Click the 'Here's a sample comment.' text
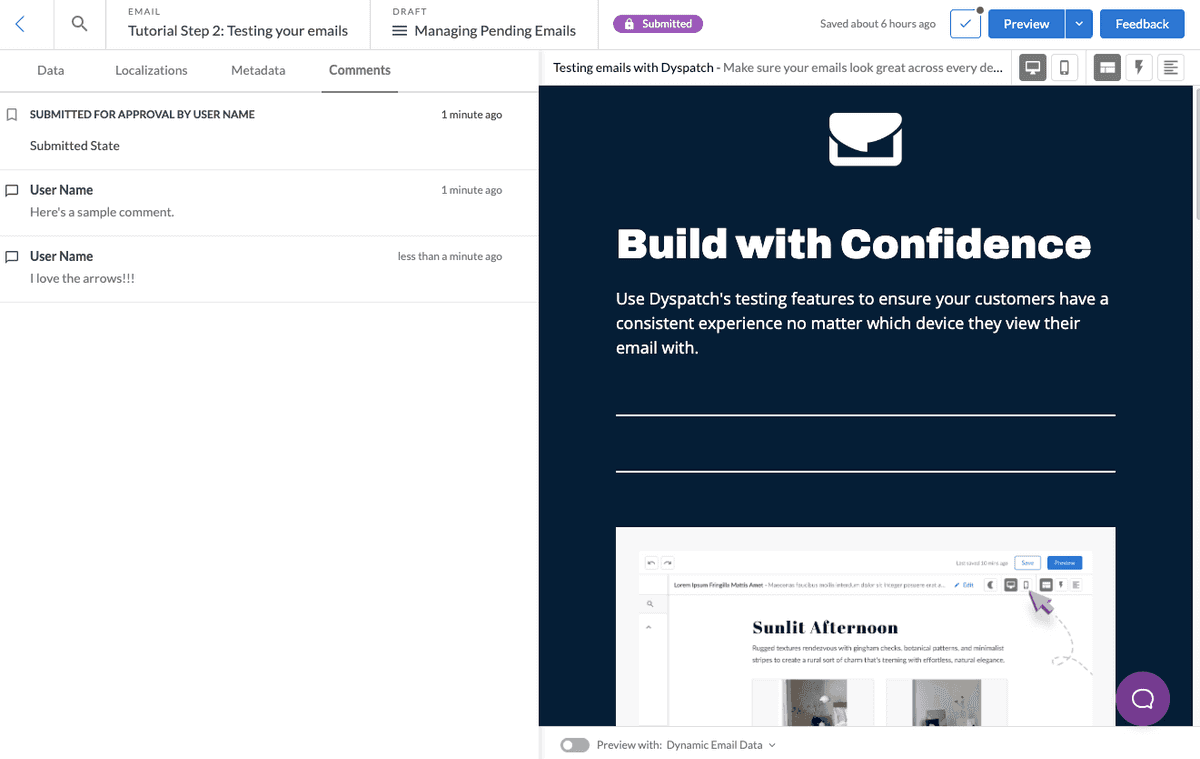The image size is (1200, 759). (x=102, y=212)
